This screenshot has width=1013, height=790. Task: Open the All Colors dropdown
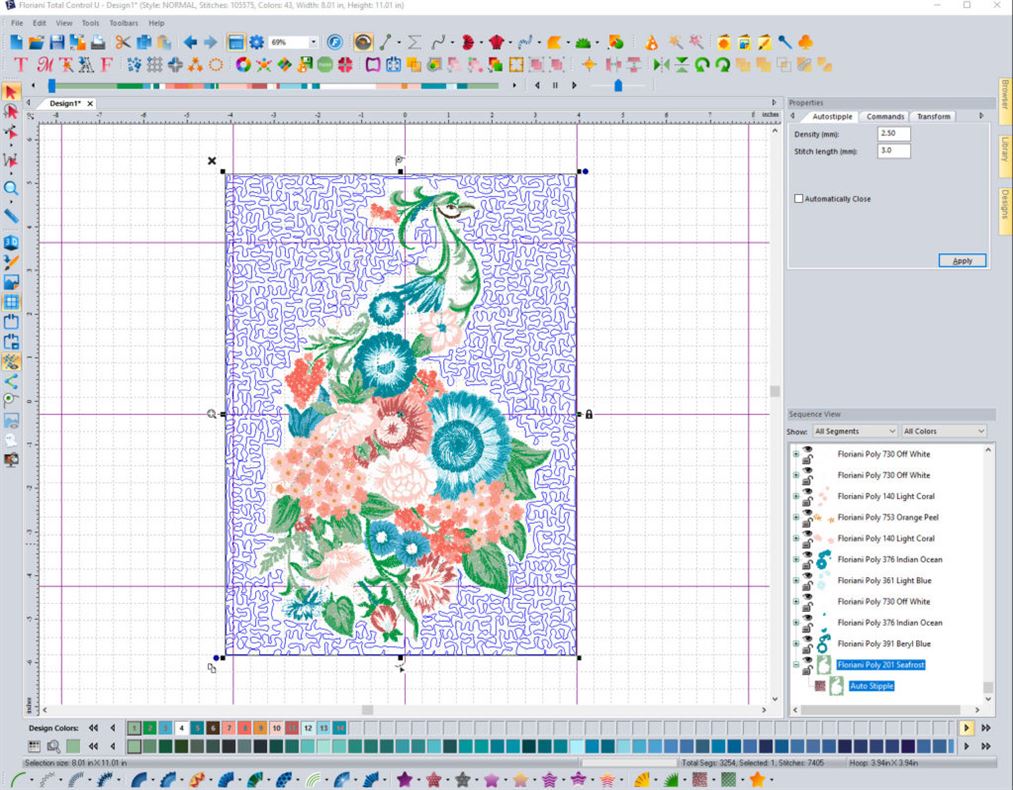coord(940,431)
